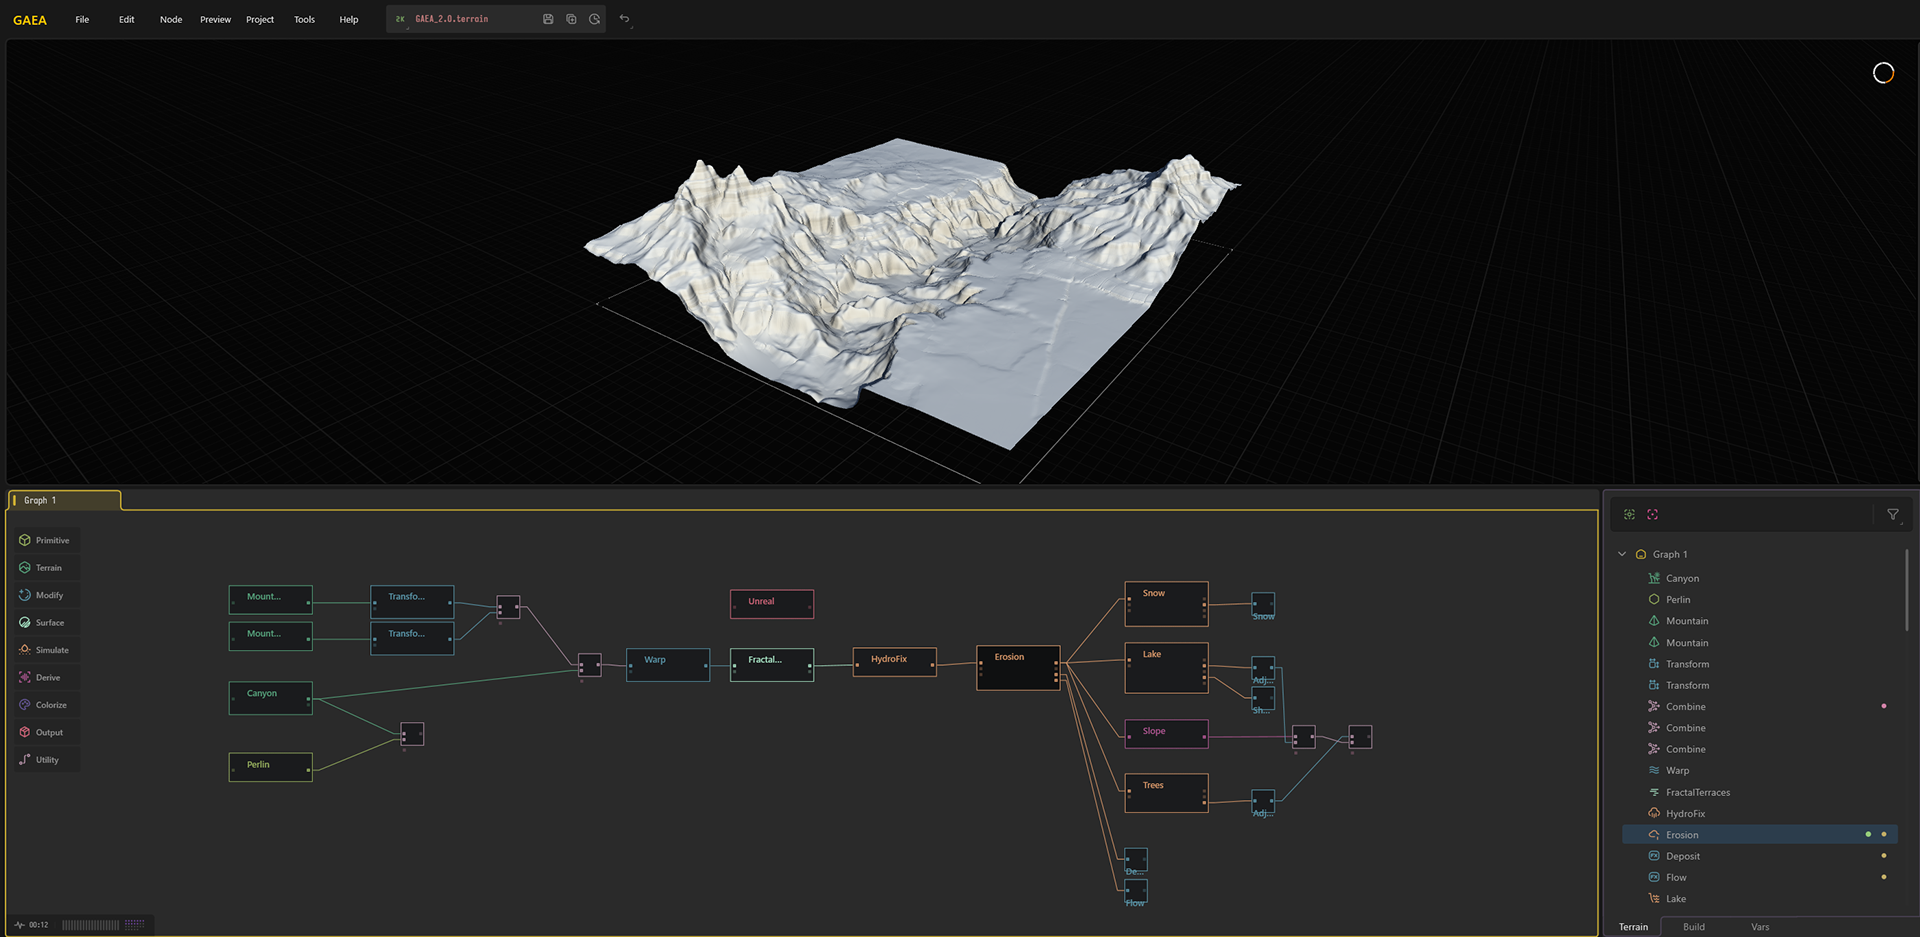Viewport: 1920px width, 937px height.
Task: Click the GAEA_2.0.terrain file name
Action: click(x=452, y=19)
